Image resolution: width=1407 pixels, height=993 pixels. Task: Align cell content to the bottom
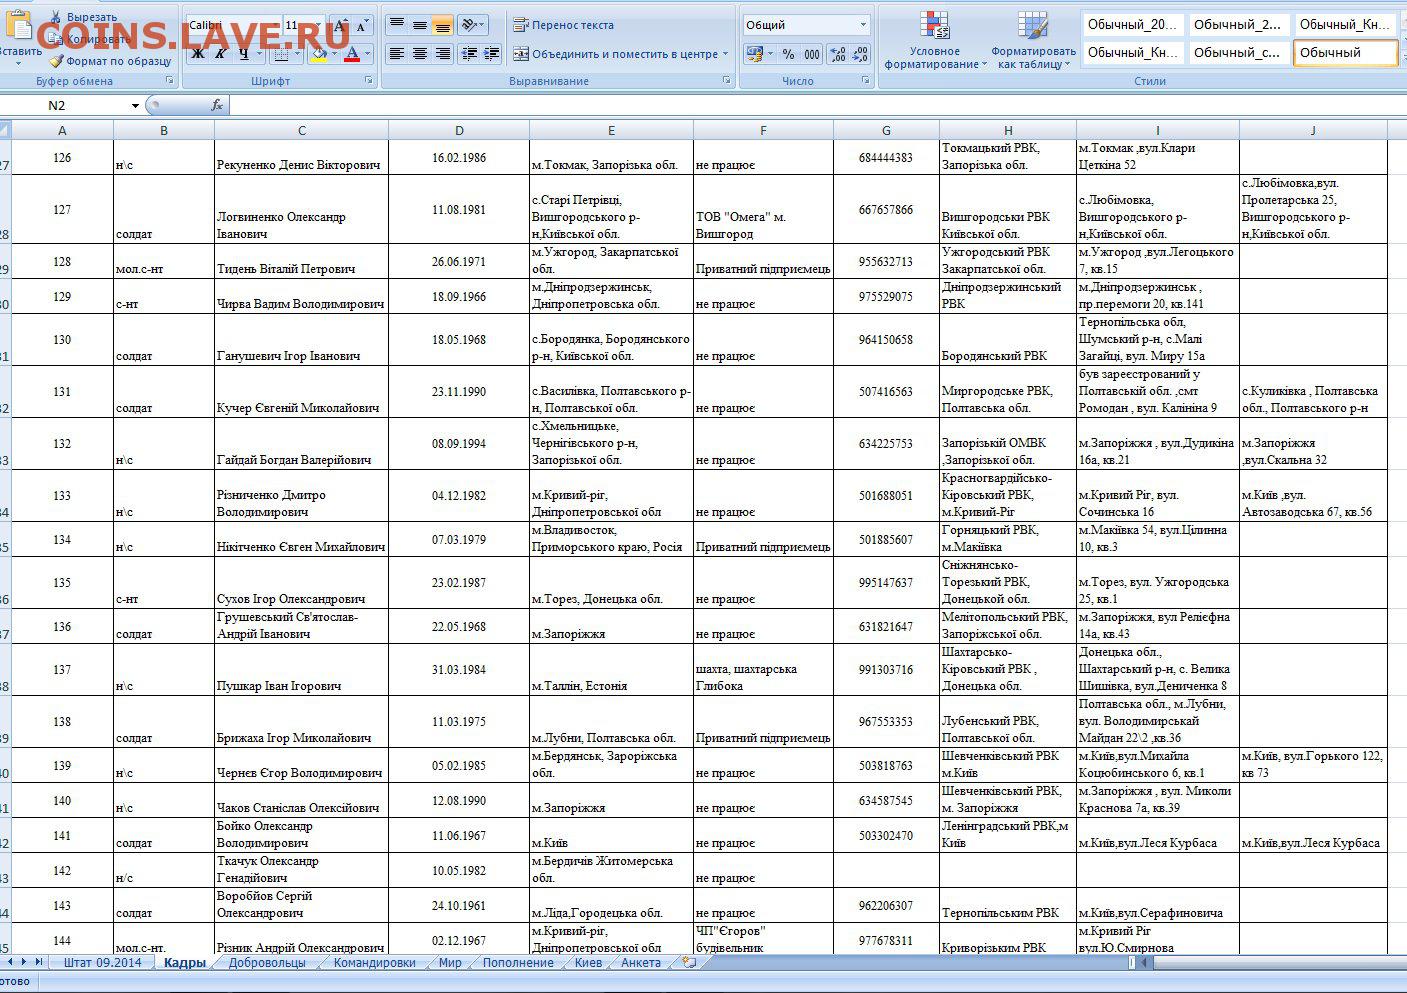point(442,25)
